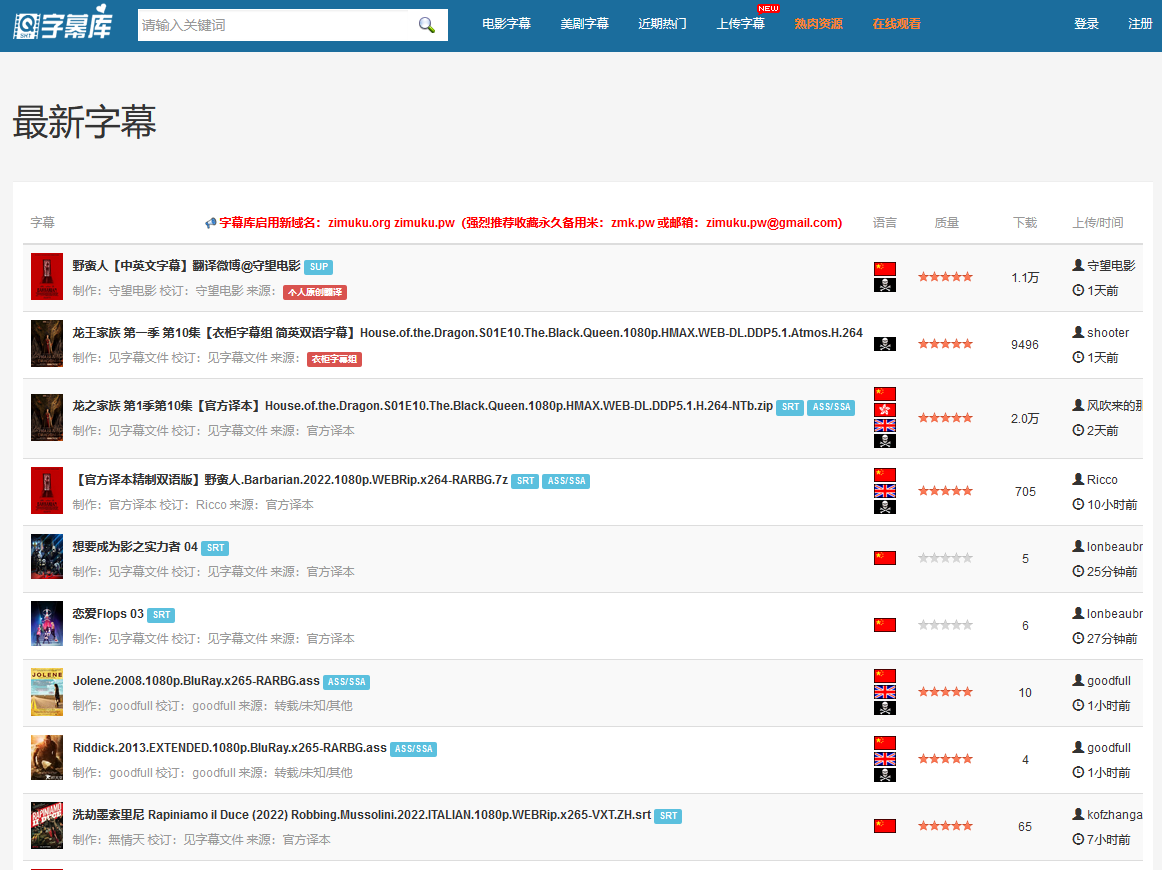Click the Riddick poster thumbnail

click(47, 757)
